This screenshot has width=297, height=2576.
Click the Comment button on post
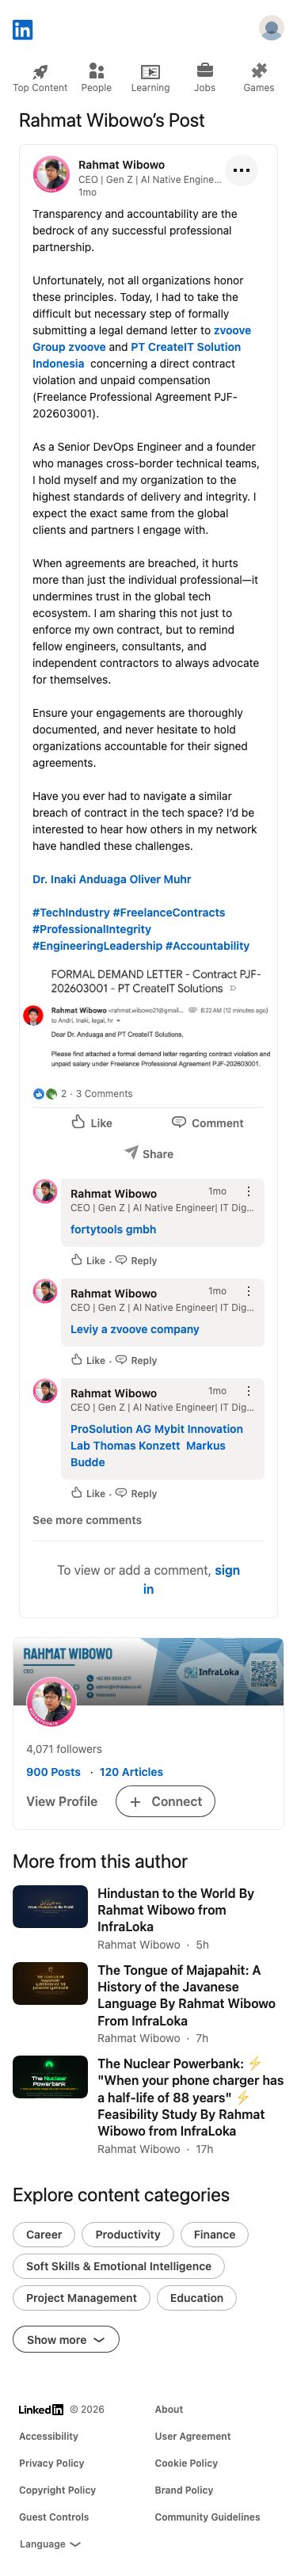point(207,1122)
